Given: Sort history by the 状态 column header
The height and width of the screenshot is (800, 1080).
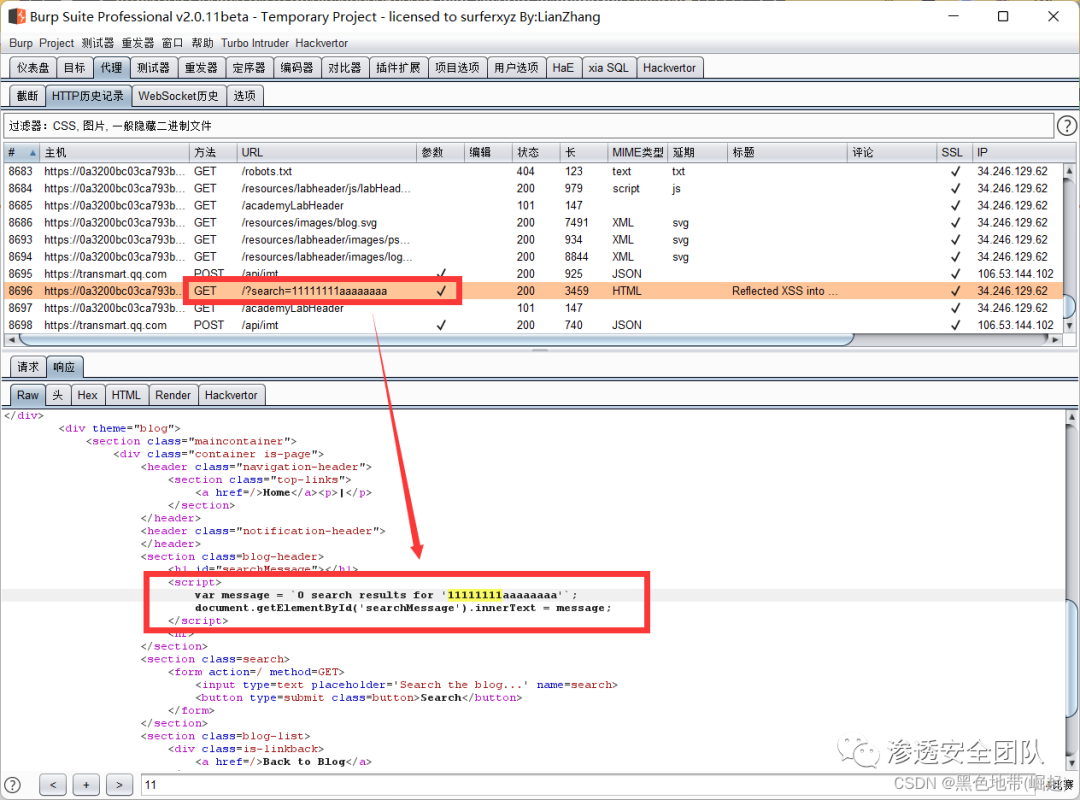Looking at the screenshot, I should click(535, 152).
